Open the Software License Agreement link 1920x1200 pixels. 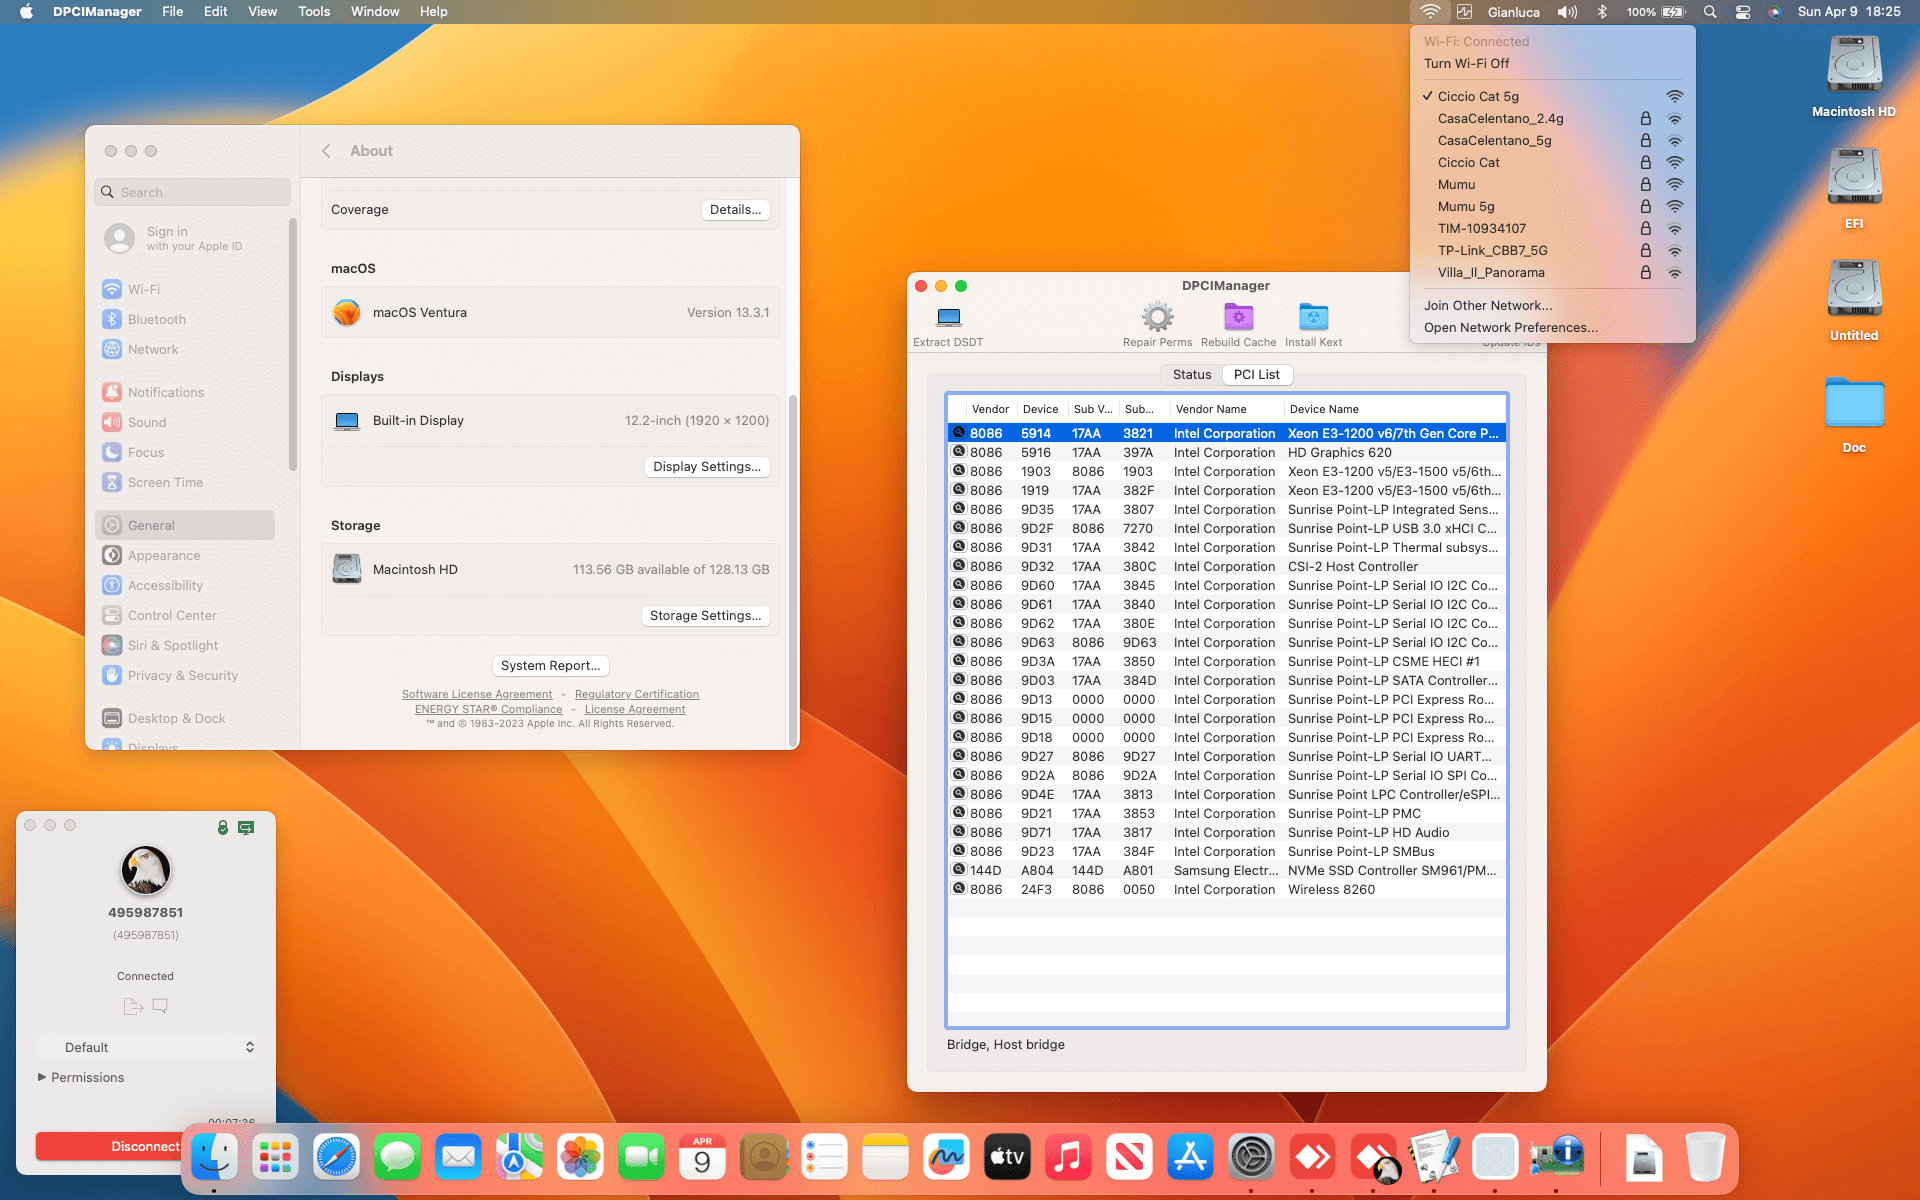pos(477,693)
